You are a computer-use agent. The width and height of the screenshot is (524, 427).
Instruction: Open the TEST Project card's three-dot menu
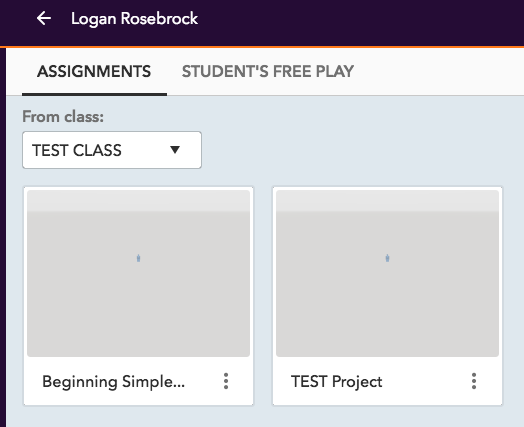click(474, 381)
